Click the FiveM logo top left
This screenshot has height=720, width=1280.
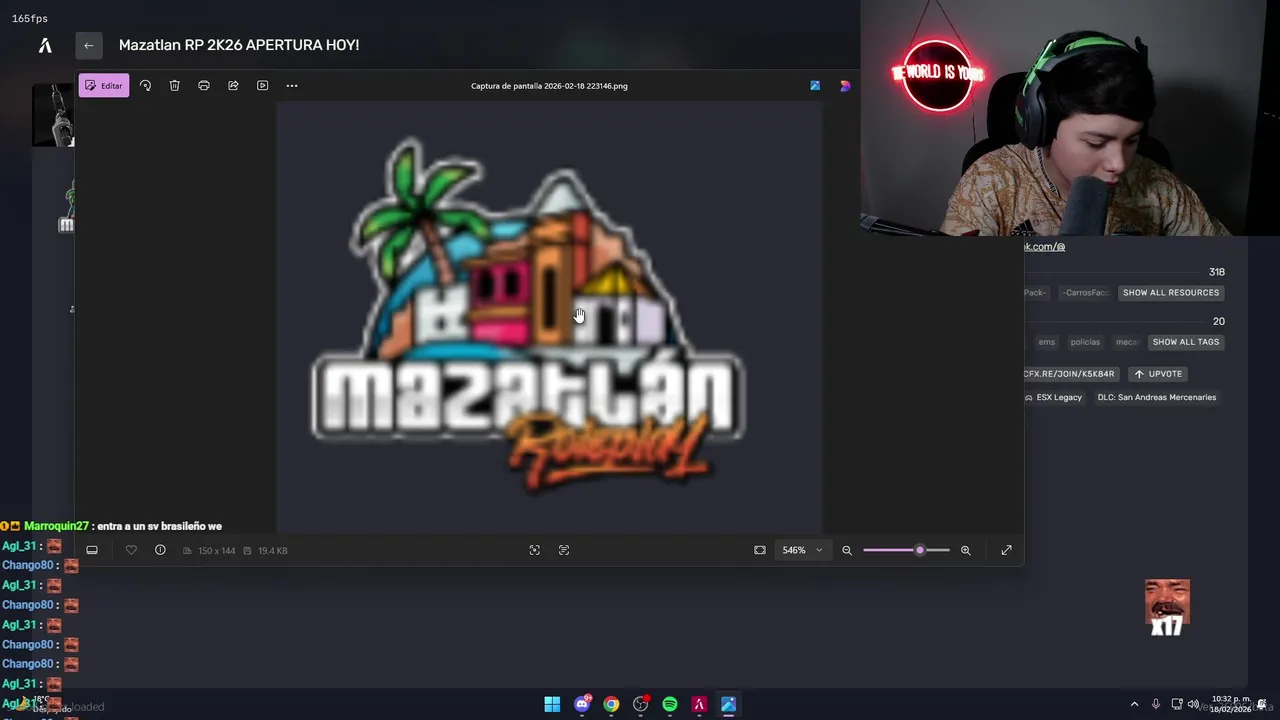point(45,45)
